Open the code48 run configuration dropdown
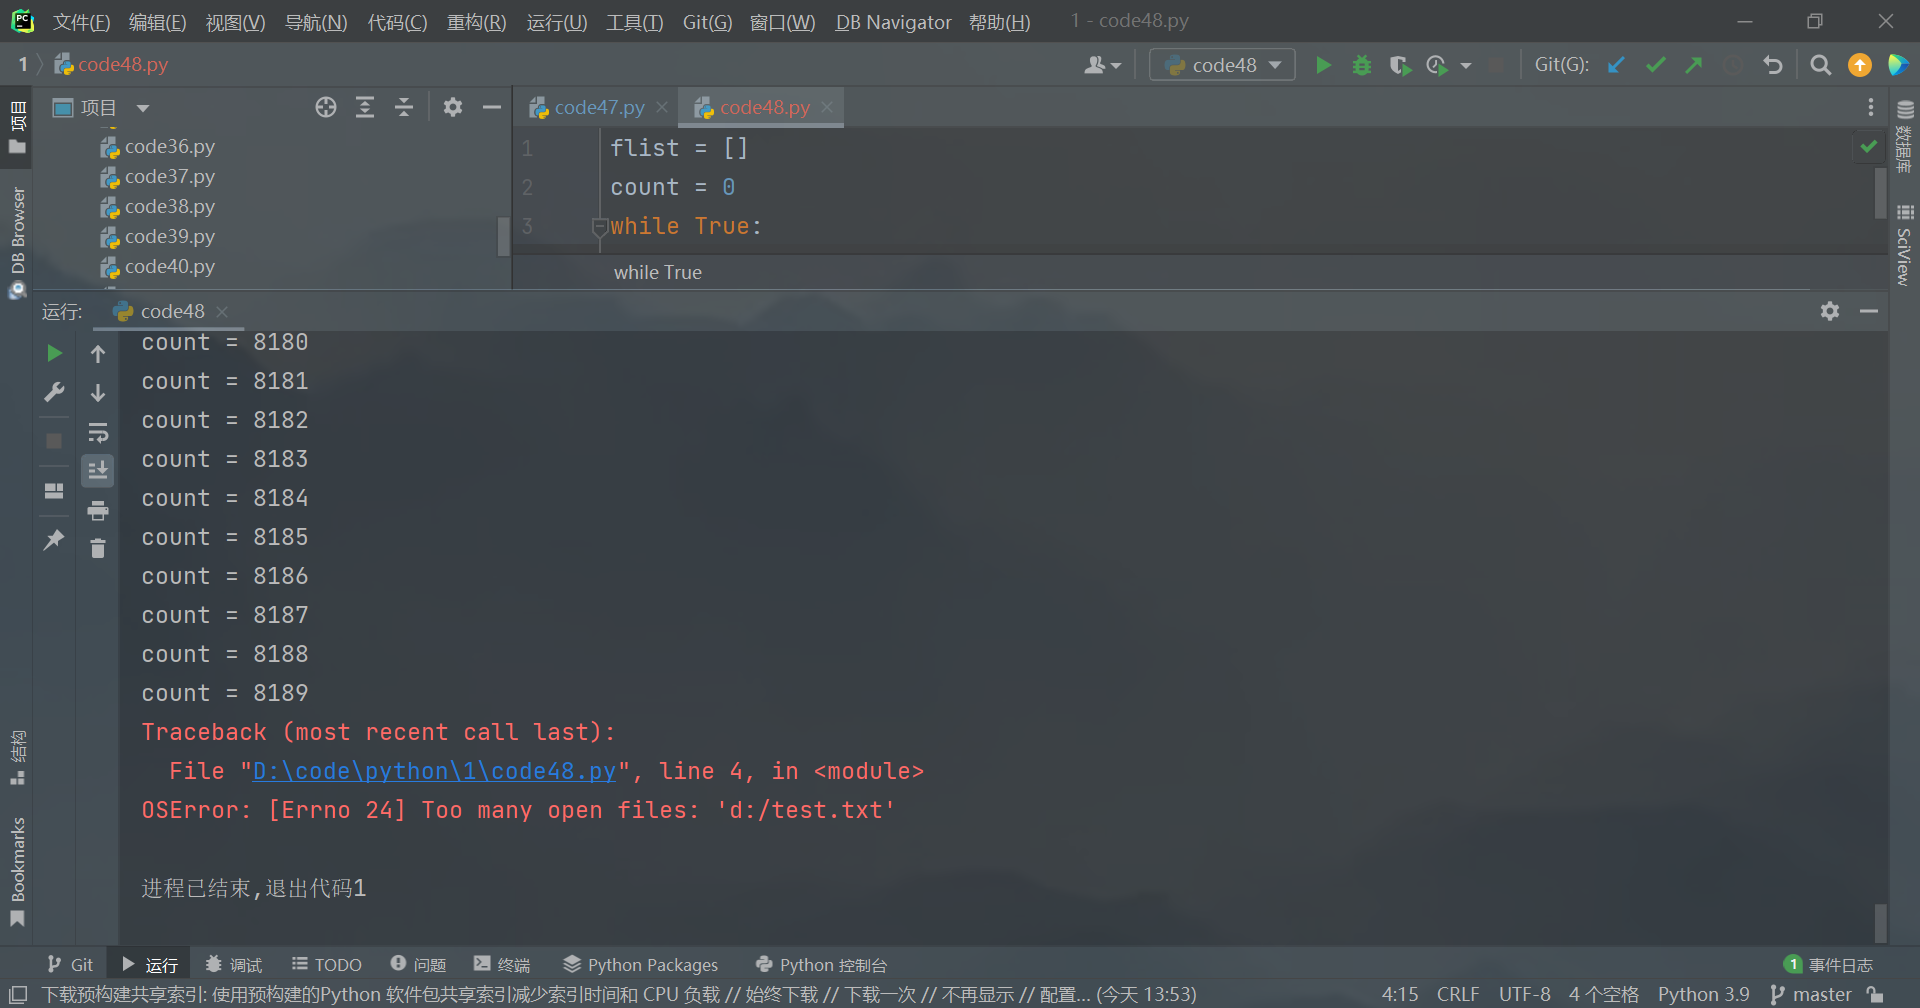 [x=1222, y=65]
